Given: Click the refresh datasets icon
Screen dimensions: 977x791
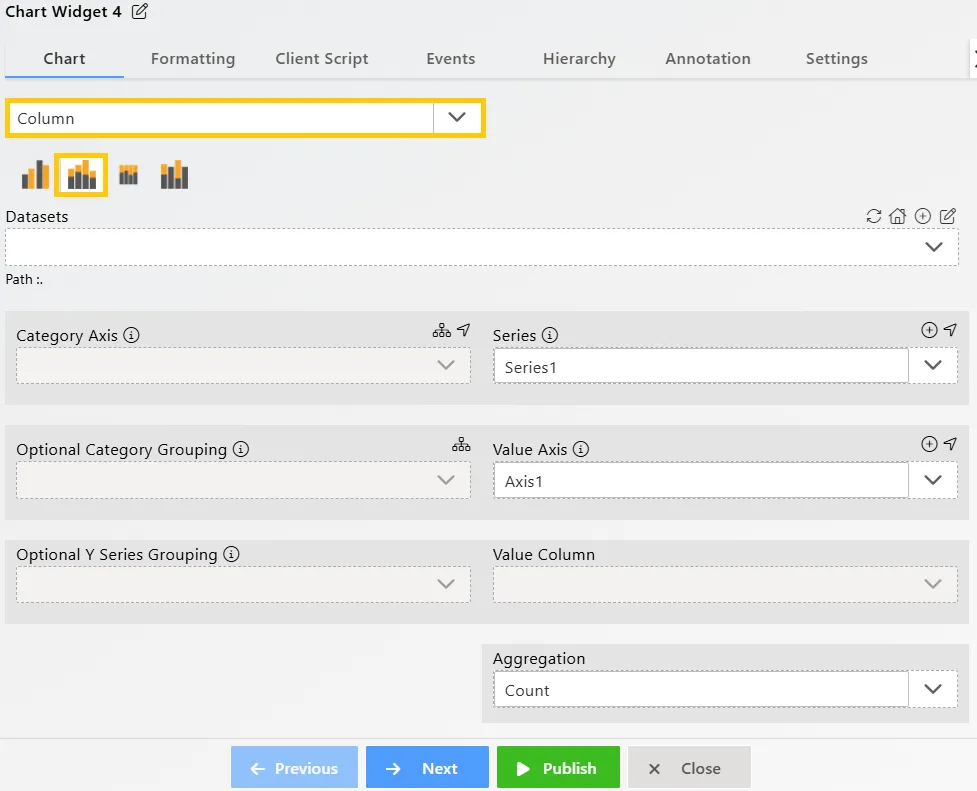Looking at the screenshot, I should pos(874,216).
